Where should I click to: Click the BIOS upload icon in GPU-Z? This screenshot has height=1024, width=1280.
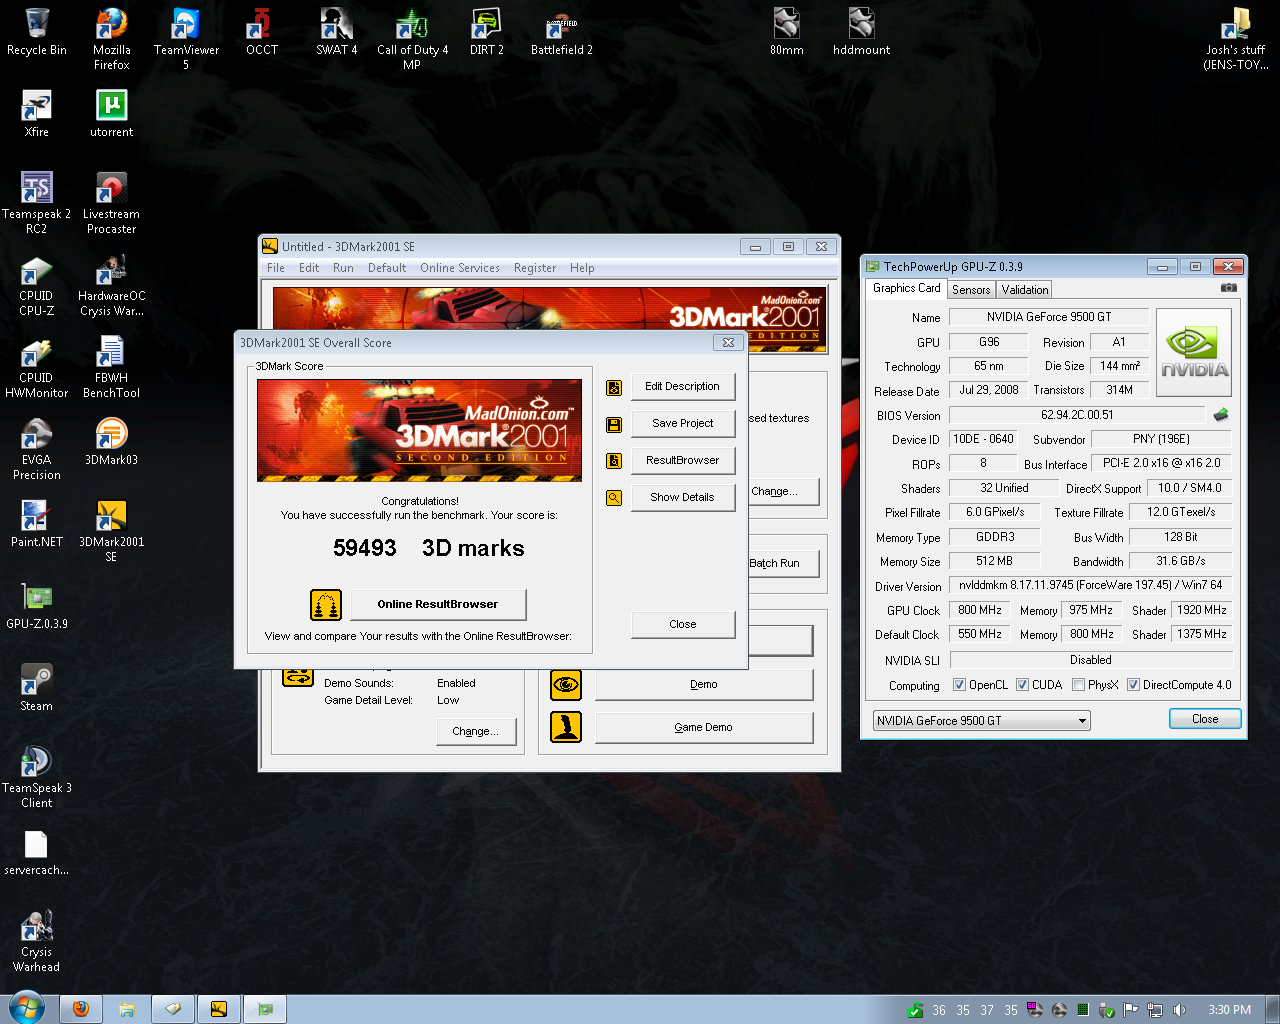[x=1221, y=415]
